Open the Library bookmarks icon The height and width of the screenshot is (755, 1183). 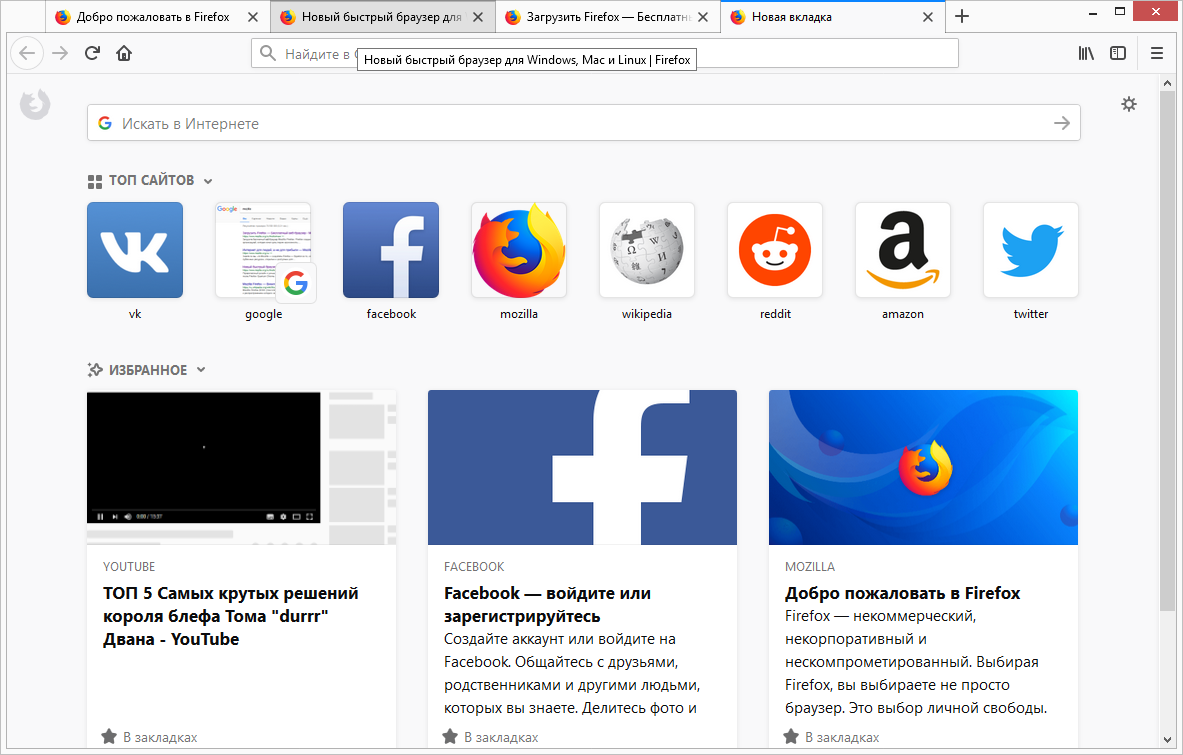click(x=1086, y=53)
